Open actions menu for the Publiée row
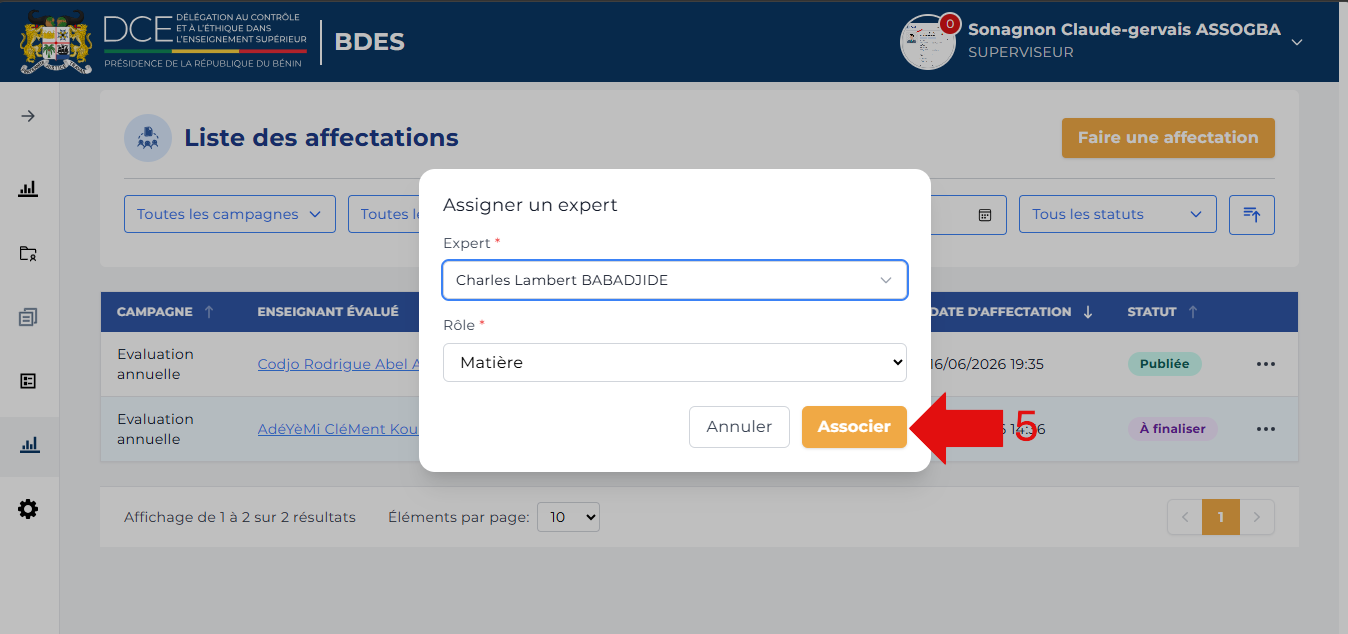The width and height of the screenshot is (1348, 634). point(1266,364)
